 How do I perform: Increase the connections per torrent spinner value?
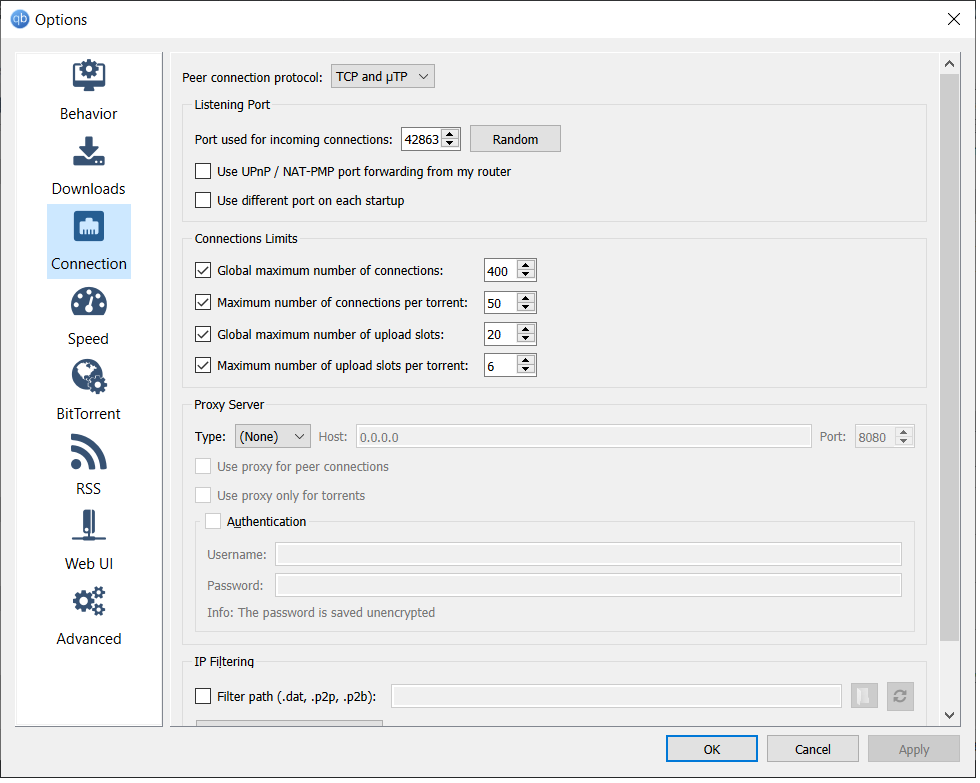tap(526, 297)
